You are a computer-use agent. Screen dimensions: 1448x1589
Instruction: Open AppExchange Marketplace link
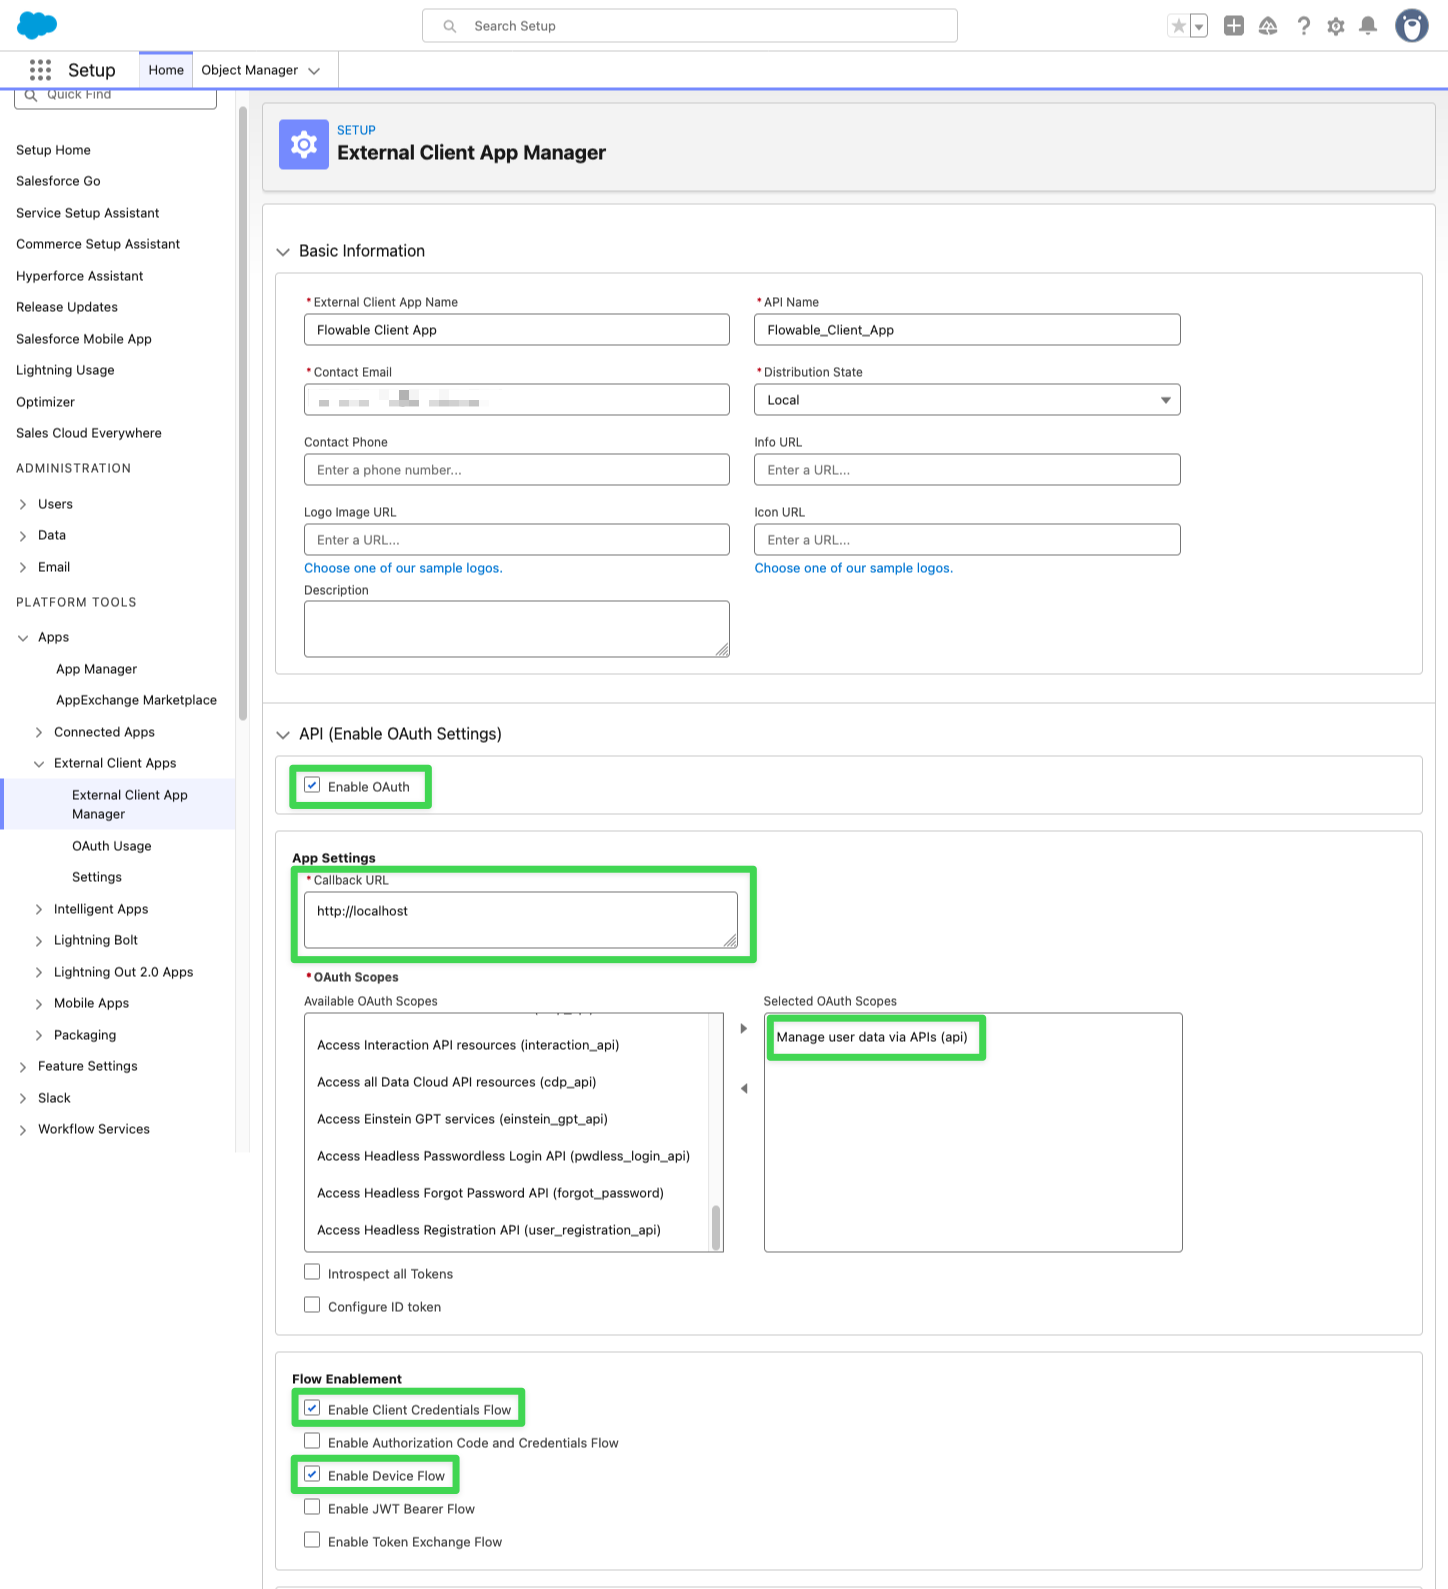(x=136, y=700)
